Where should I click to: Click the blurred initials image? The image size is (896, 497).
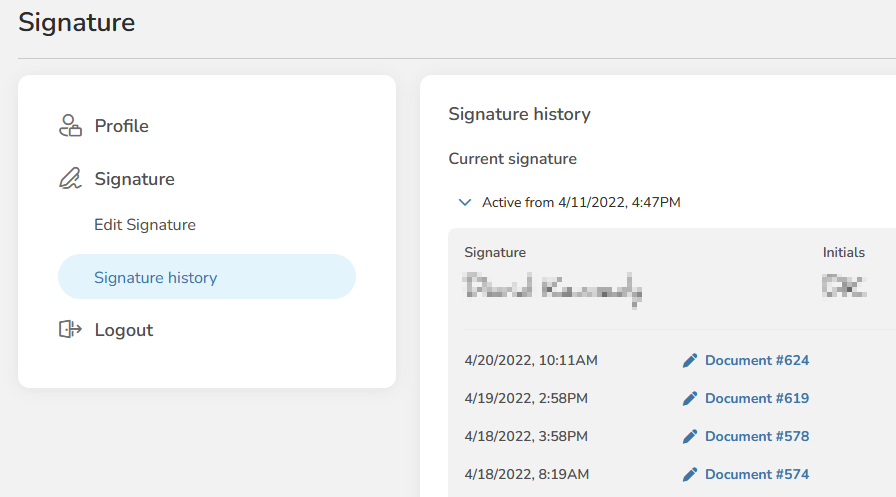click(843, 288)
